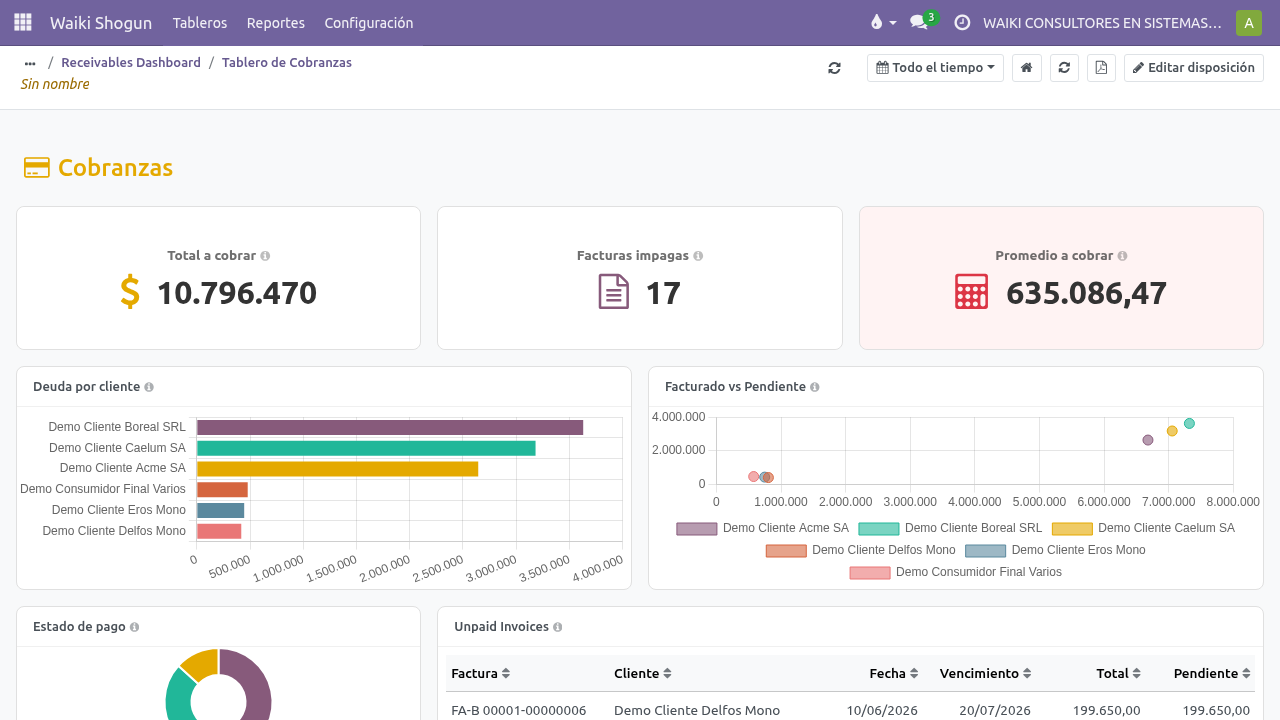Export dashboard with the PDF icon button
The height and width of the screenshot is (720, 1280).
(1101, 68)
